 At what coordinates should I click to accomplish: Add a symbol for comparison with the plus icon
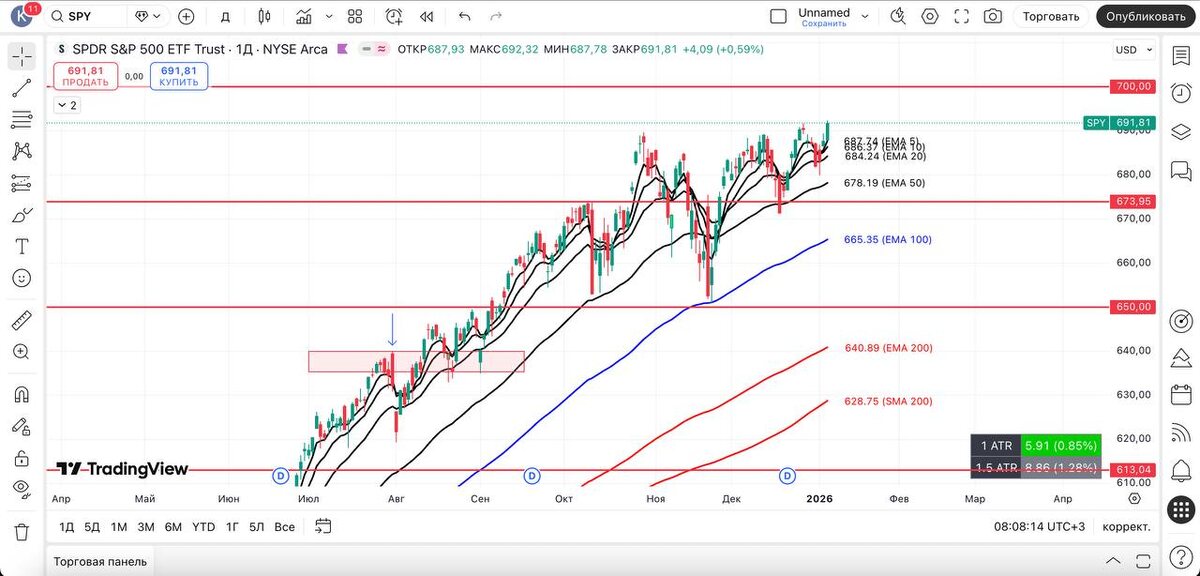coord(186,16)
